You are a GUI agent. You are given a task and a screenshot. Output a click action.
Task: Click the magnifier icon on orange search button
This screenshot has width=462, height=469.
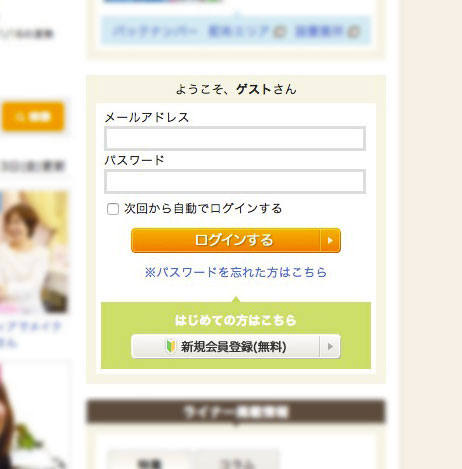[20, 117]
